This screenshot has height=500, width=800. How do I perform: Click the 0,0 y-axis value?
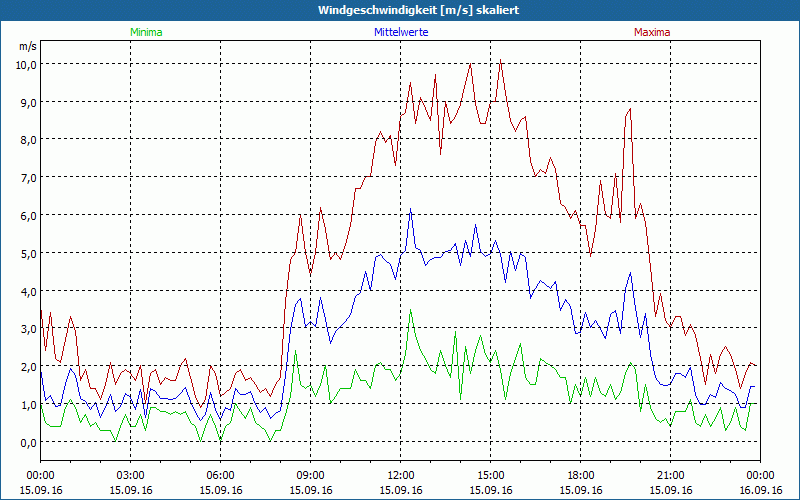pyautogui.click(x=29, y=442)
